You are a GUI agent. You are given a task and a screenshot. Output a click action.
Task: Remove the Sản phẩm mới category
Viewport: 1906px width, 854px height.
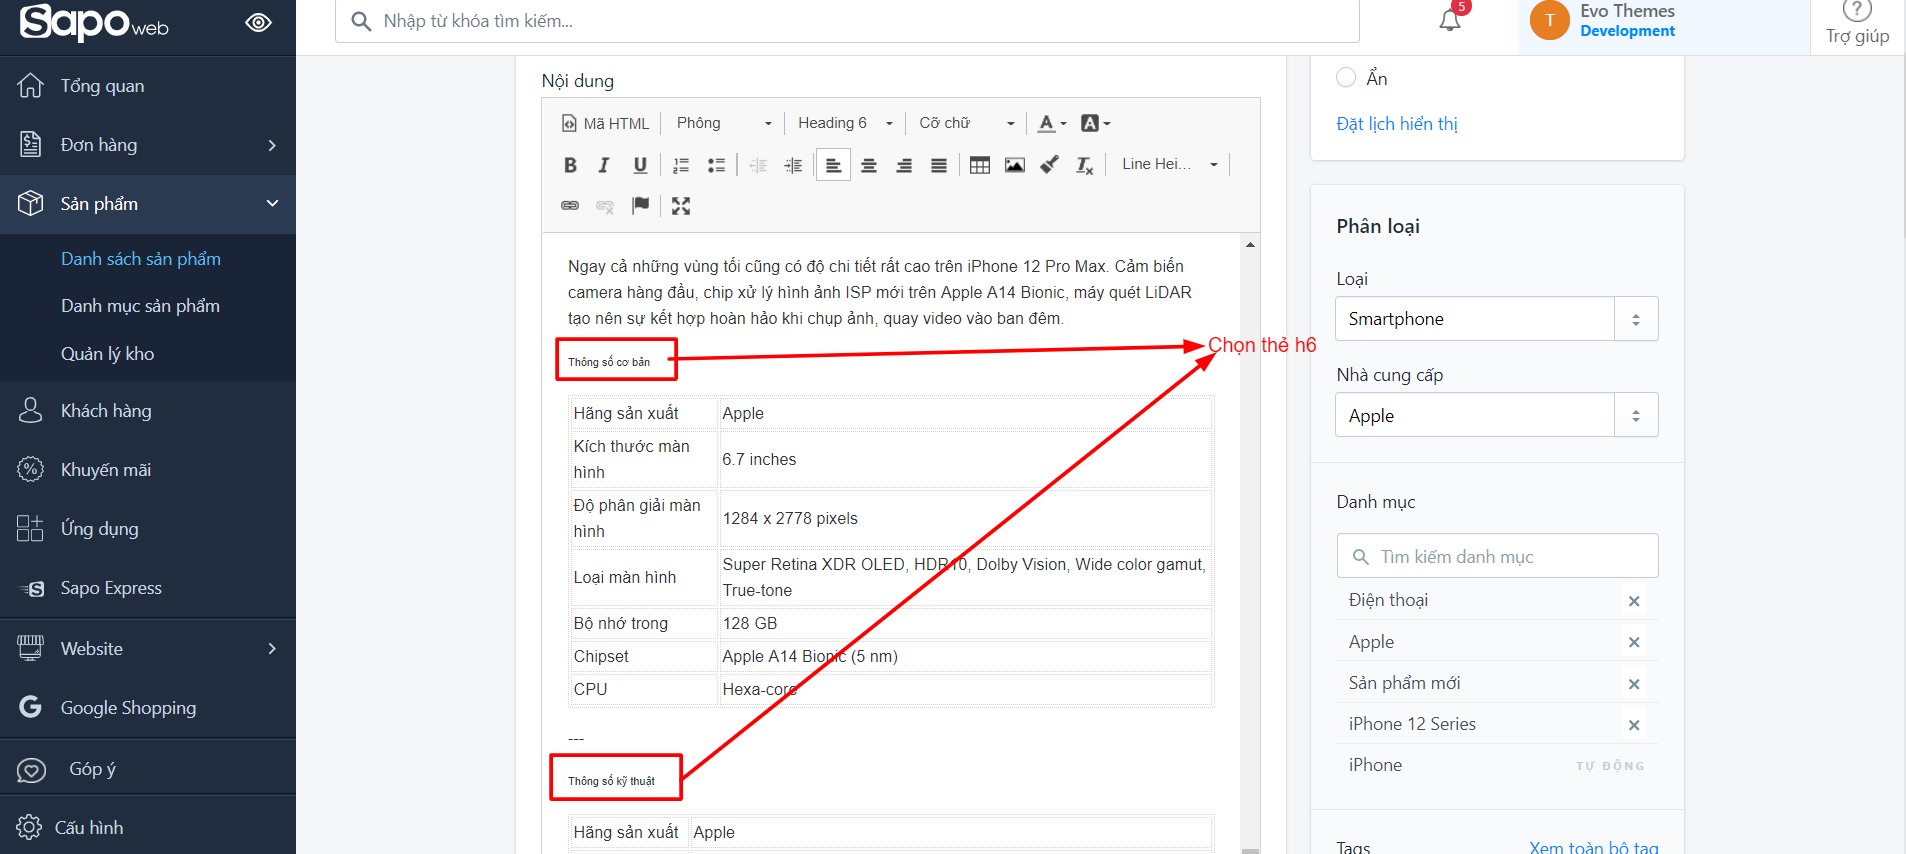[x=1634, y=684]
